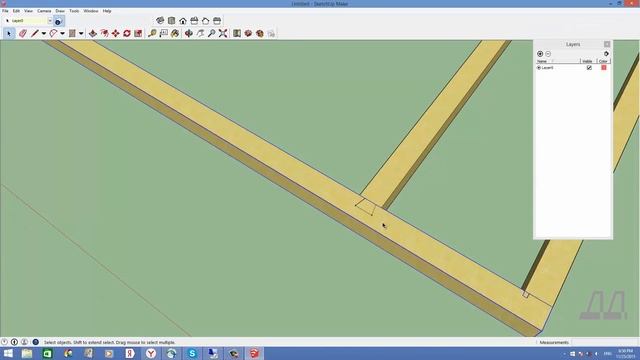
Task: Select the Eraser tool
Action: point(23,33)
